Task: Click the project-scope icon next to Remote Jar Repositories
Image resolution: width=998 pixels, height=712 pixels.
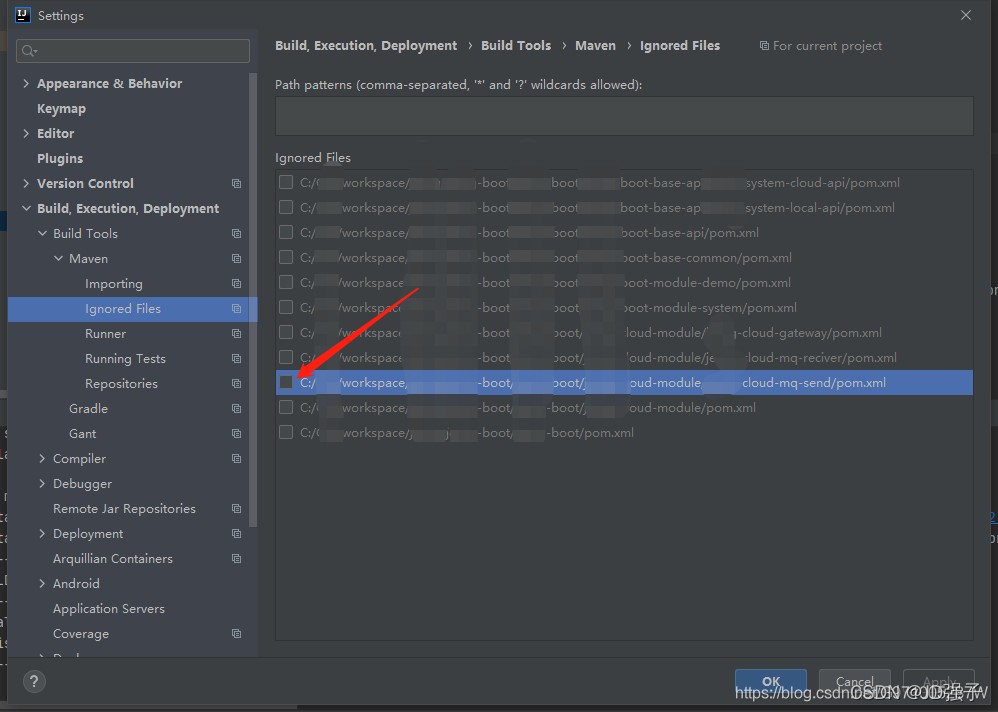Action: coord(236,508)
